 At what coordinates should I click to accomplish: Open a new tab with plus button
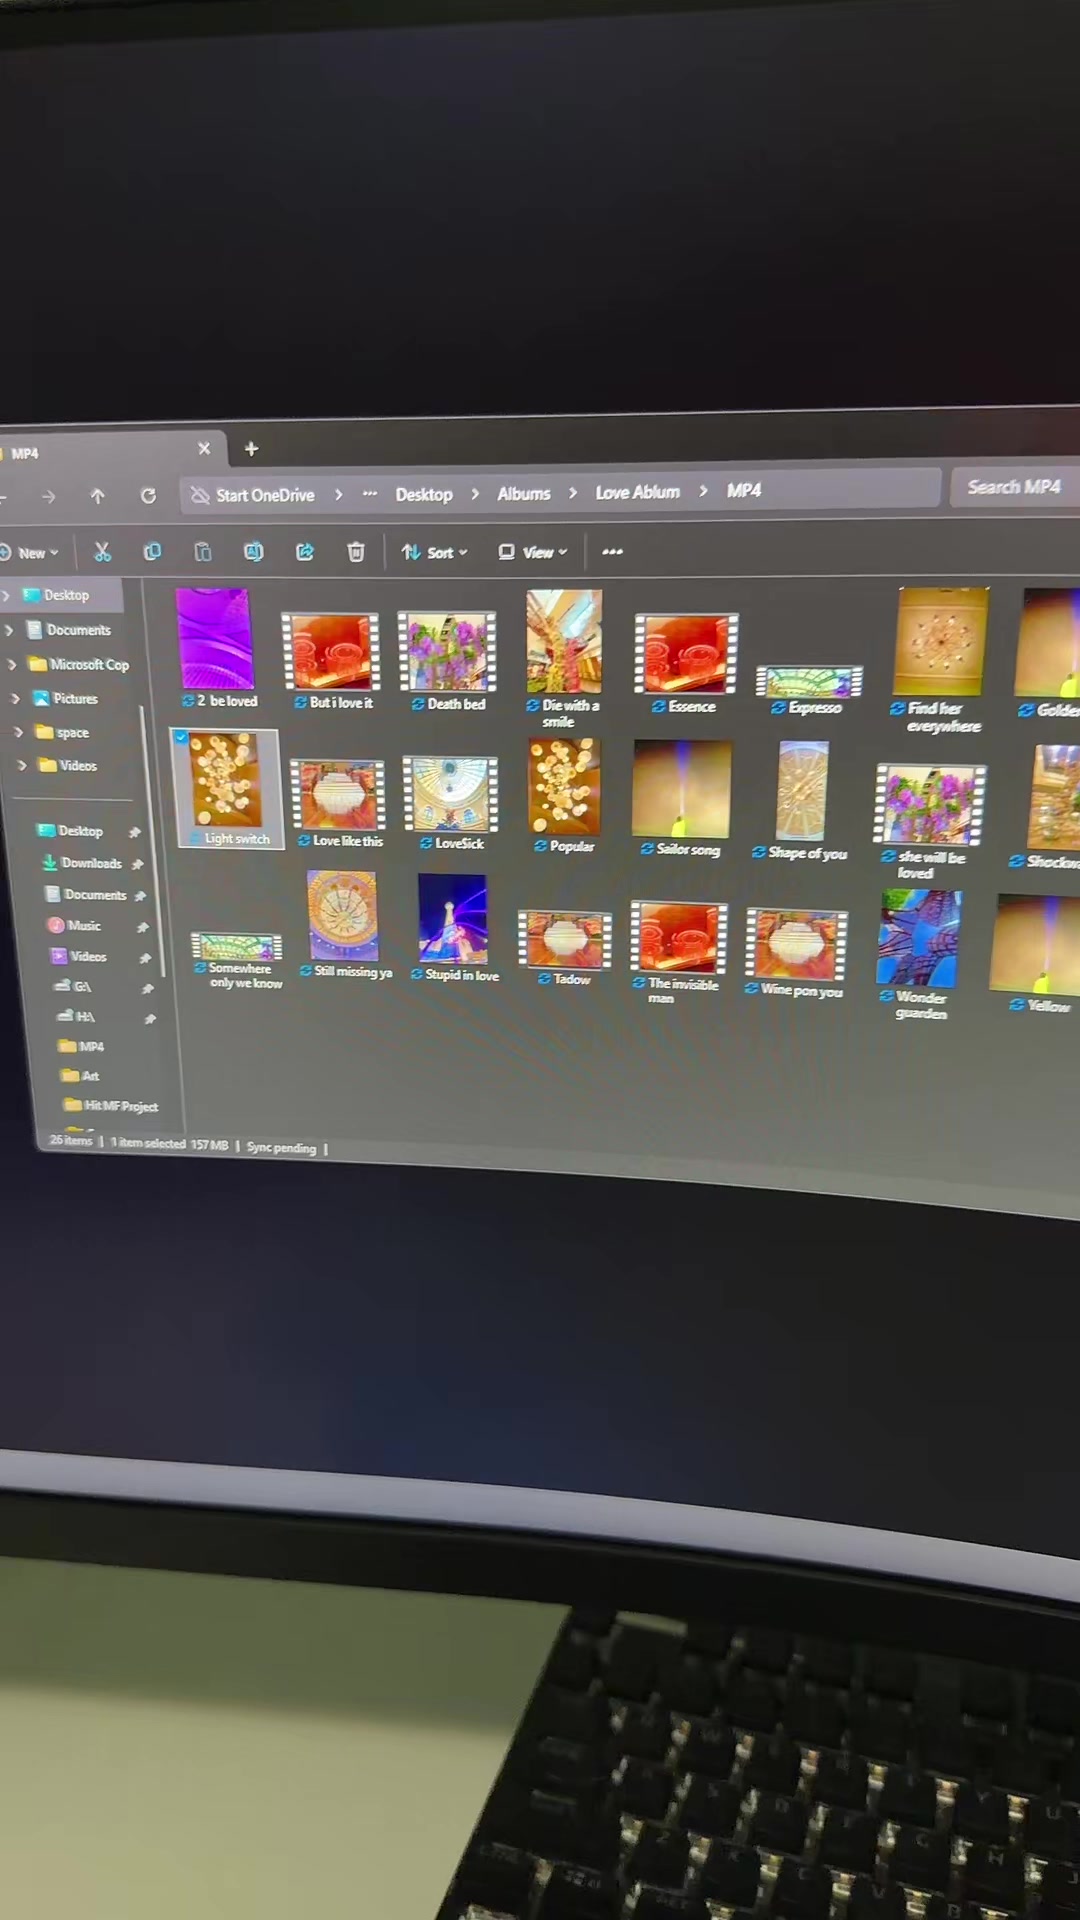(251, 449)
